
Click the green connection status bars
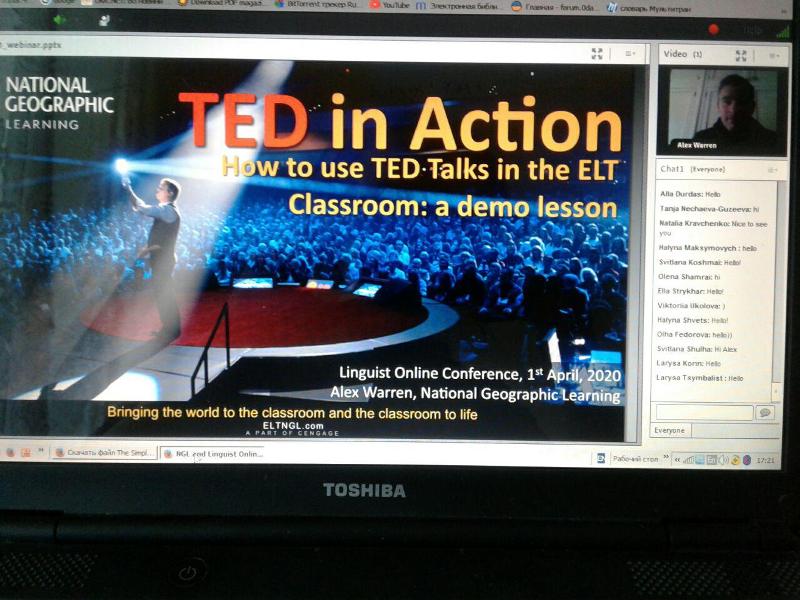pyautogui.click(x=783, y=33)
